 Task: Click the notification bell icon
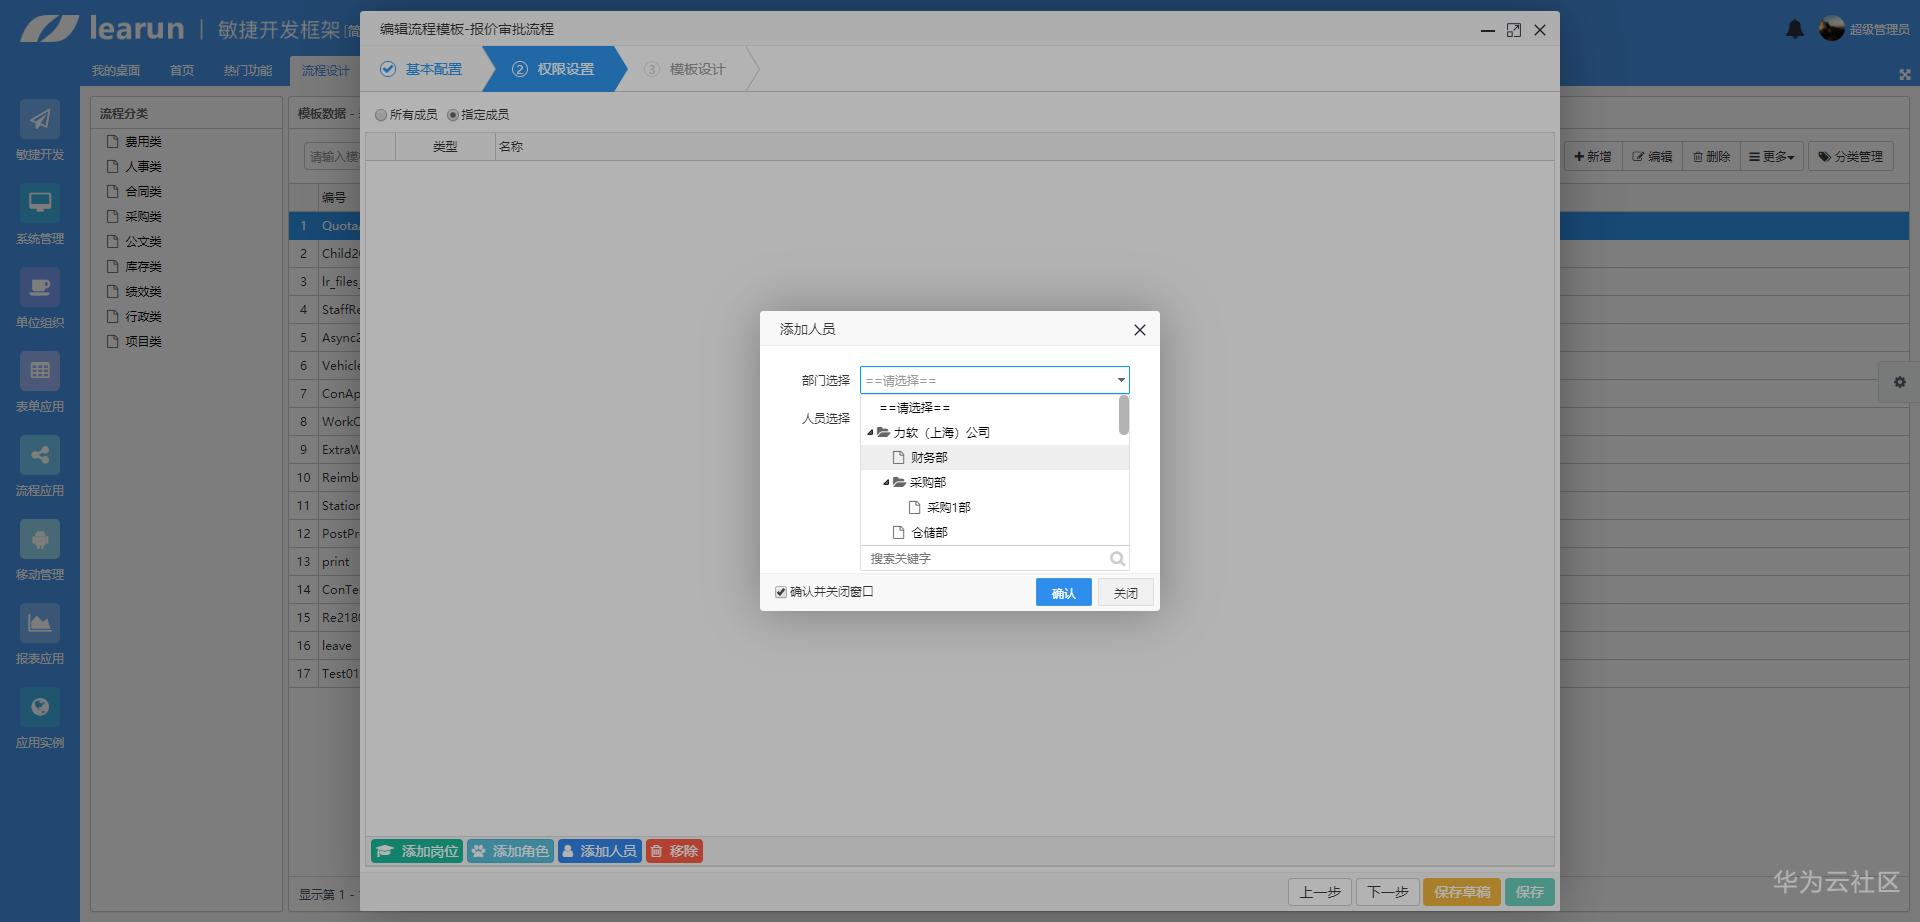coord(1795,29)
